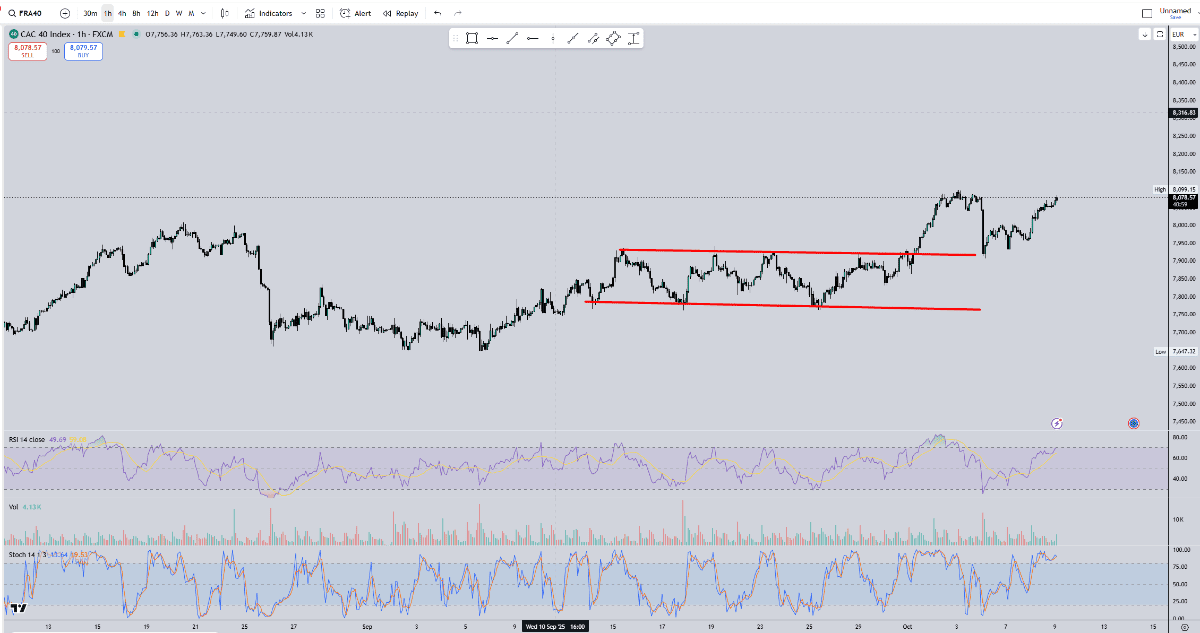Click the undo arrow in top toolbar
This screenshot has width=1200, height=633.
[x=437, y=13]
